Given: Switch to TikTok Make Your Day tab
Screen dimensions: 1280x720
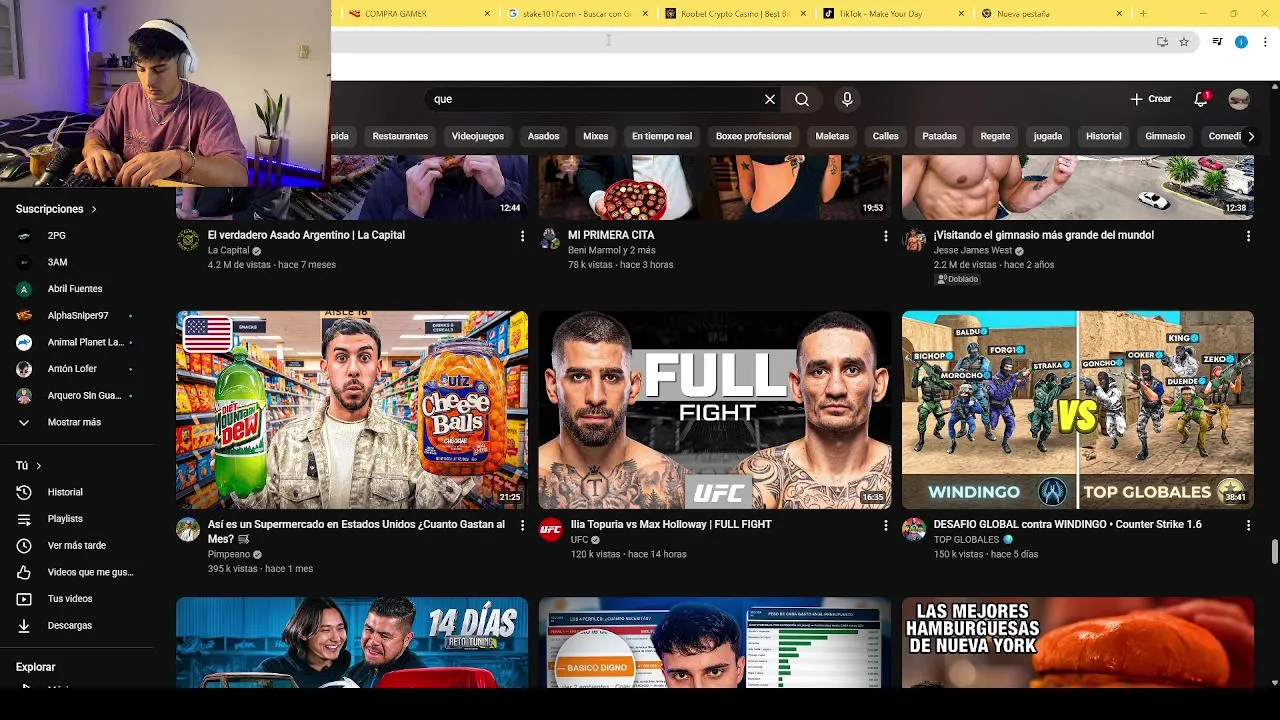Looking at the screenshot, I should pyautogui.click(x=893, y=14).
